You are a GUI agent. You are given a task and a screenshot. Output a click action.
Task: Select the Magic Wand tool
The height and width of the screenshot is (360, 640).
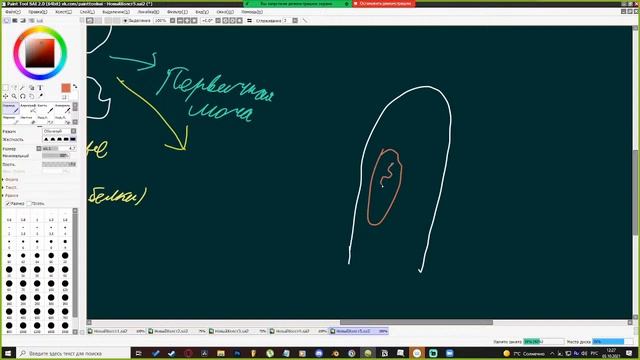click(22, 88)
